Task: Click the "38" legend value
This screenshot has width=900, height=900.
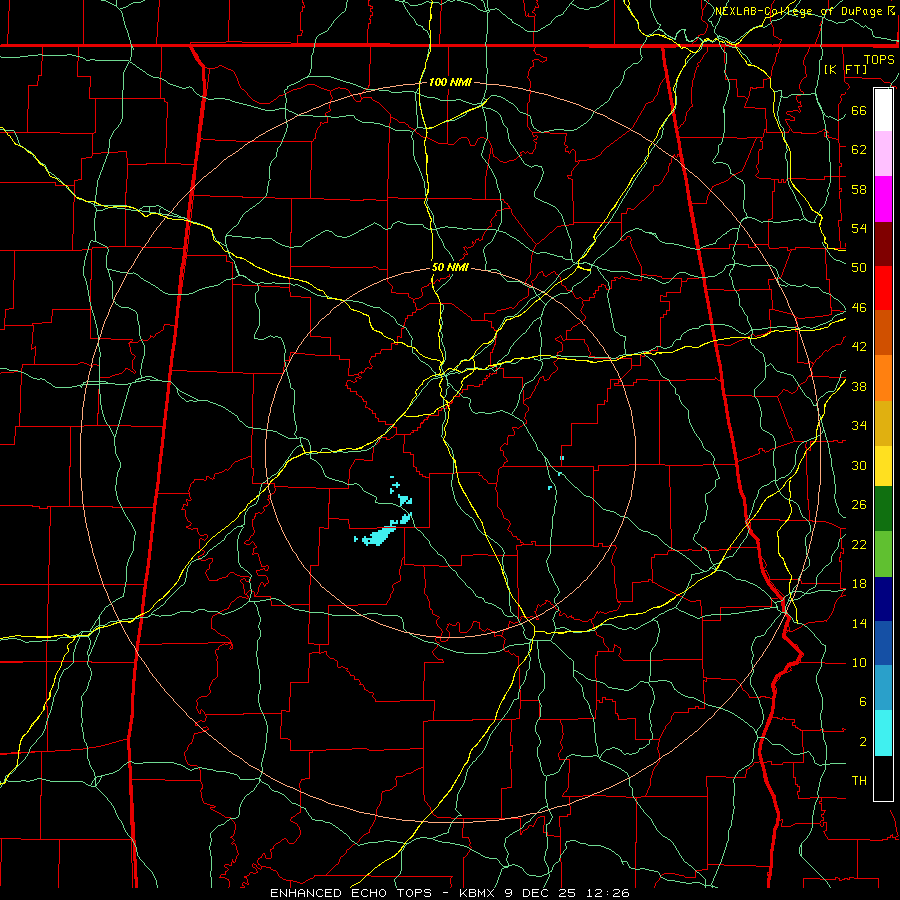Action: point(859,387)
